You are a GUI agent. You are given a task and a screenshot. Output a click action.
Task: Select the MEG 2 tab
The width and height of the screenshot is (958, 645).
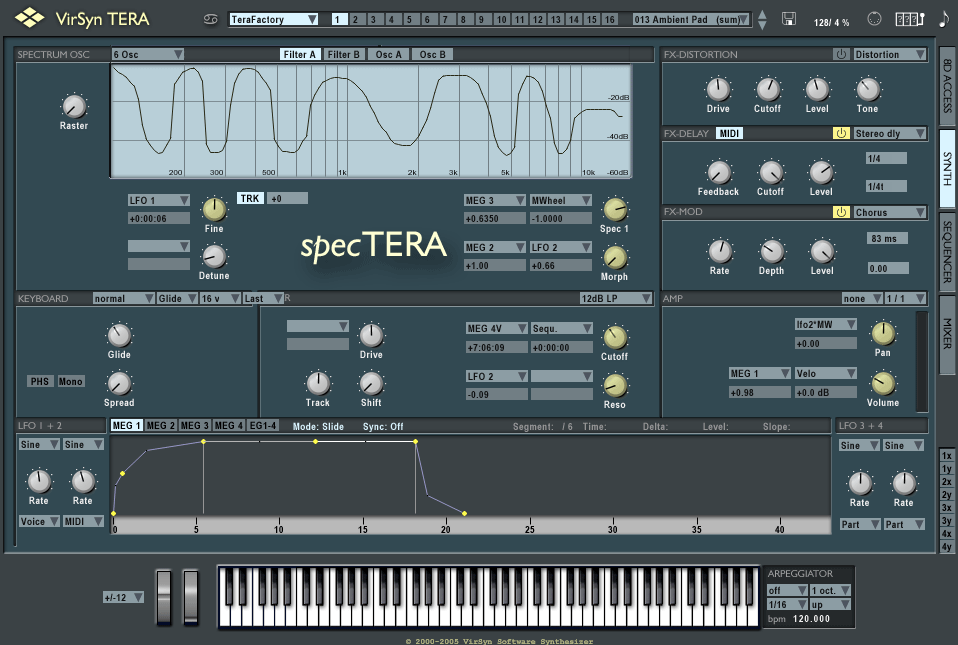point(161,426)
